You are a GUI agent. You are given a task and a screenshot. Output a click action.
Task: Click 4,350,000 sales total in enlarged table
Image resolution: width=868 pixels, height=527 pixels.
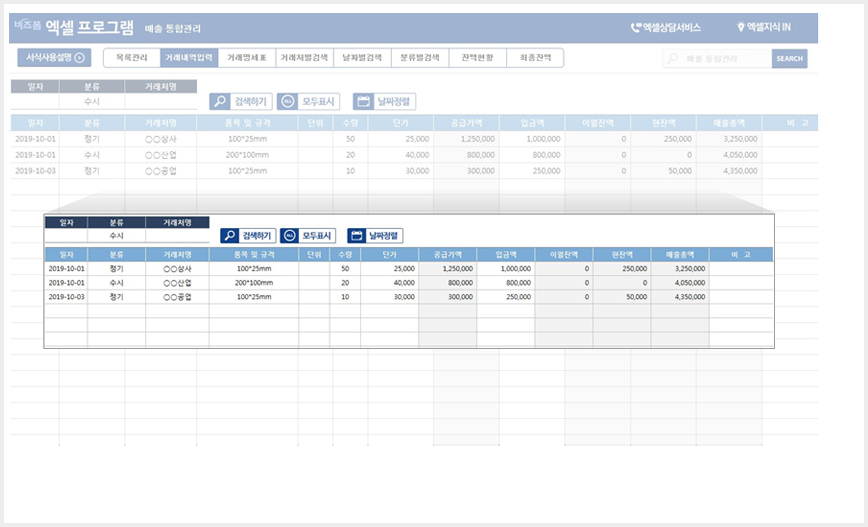click(680, 297)
